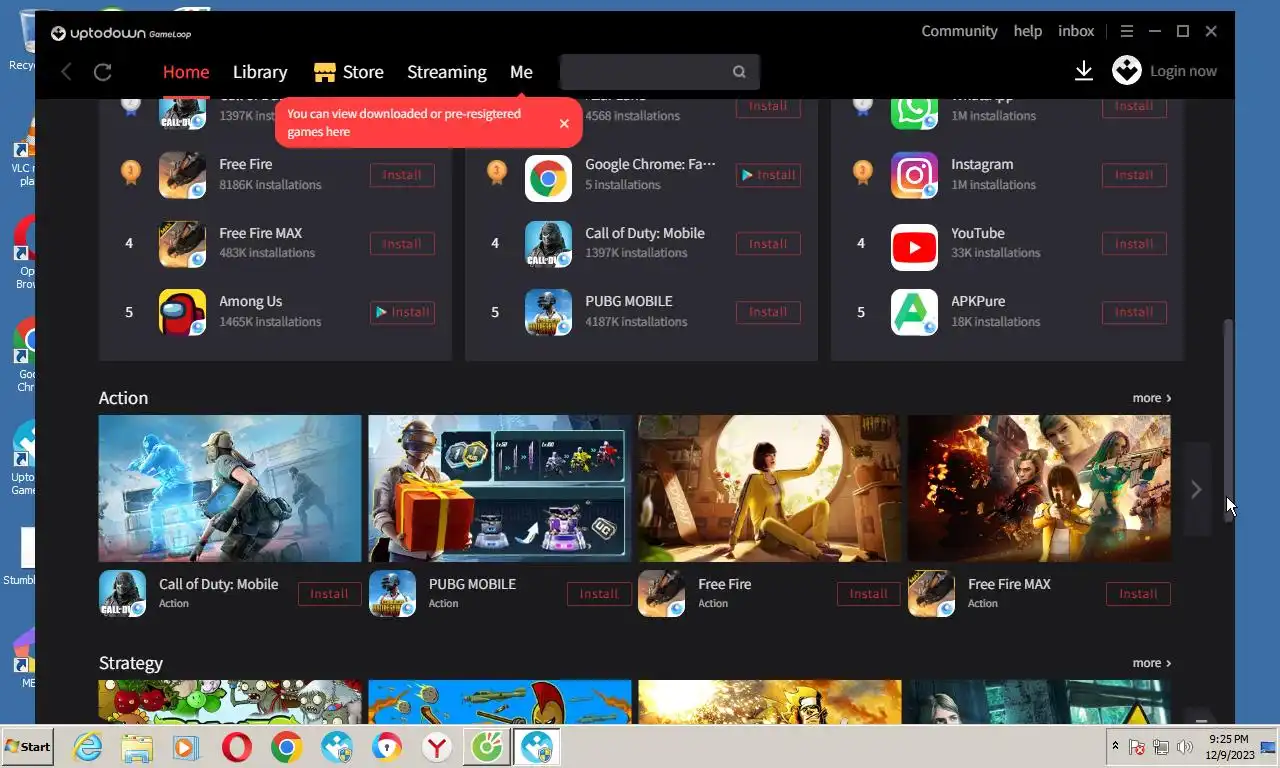
Task: Switch to the Library tab
Action: (260, 72)
